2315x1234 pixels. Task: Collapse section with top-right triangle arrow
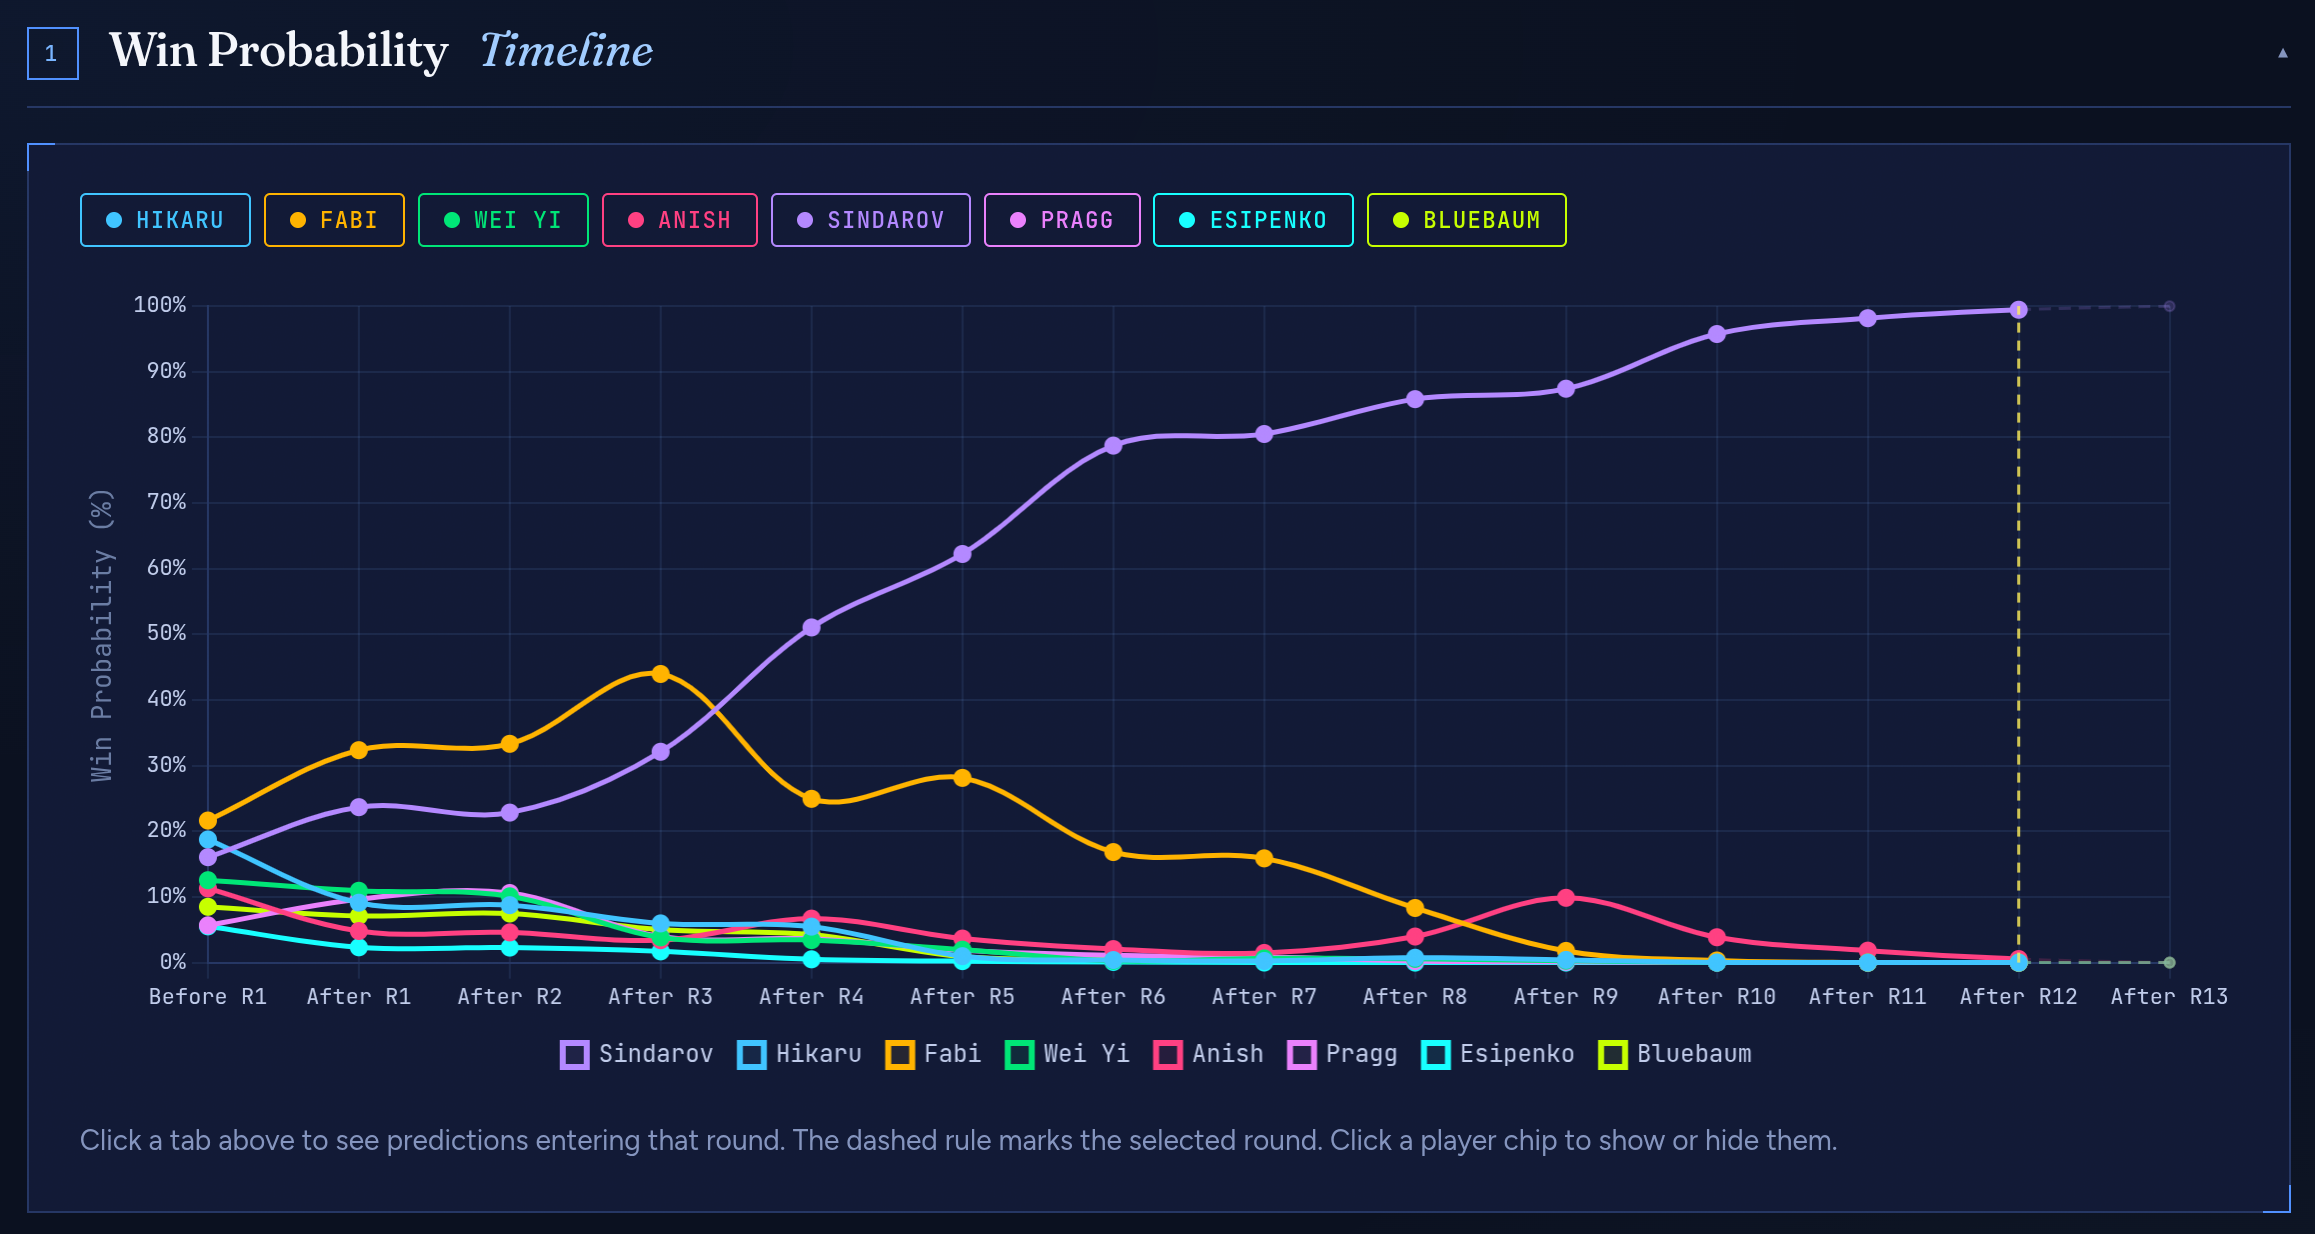pyautogui.click(x=2283, y=53)
